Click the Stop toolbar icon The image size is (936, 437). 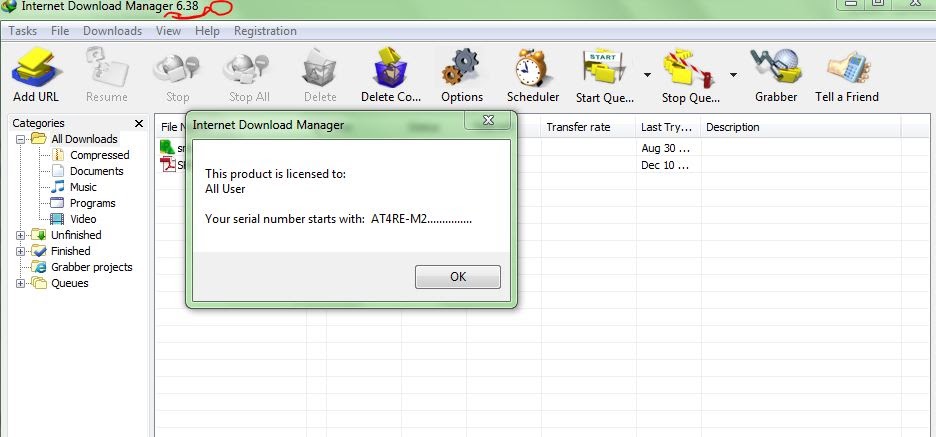(177, 67)
